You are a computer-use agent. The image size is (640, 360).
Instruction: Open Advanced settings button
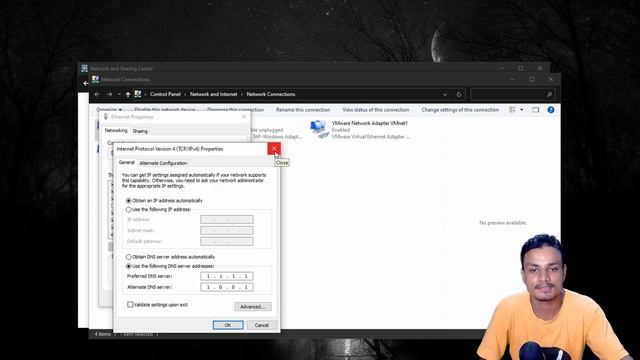253,307
